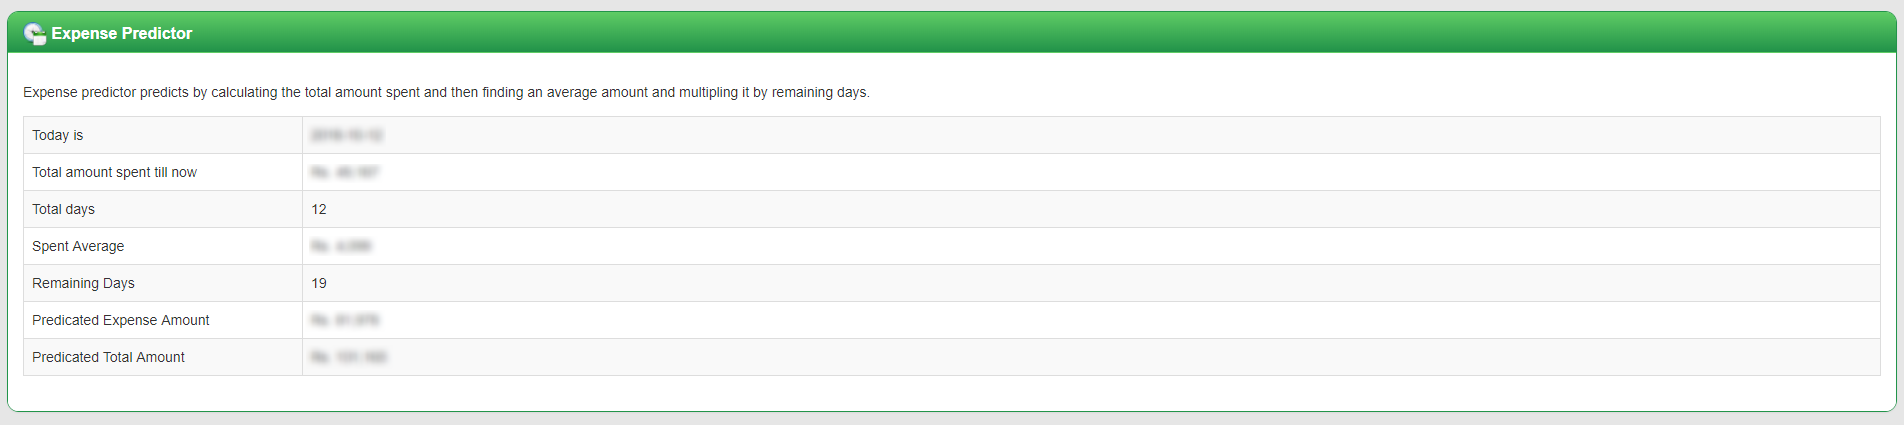Click the Remaining Days value 19
1904x425 pixels.
click(319, 283)
